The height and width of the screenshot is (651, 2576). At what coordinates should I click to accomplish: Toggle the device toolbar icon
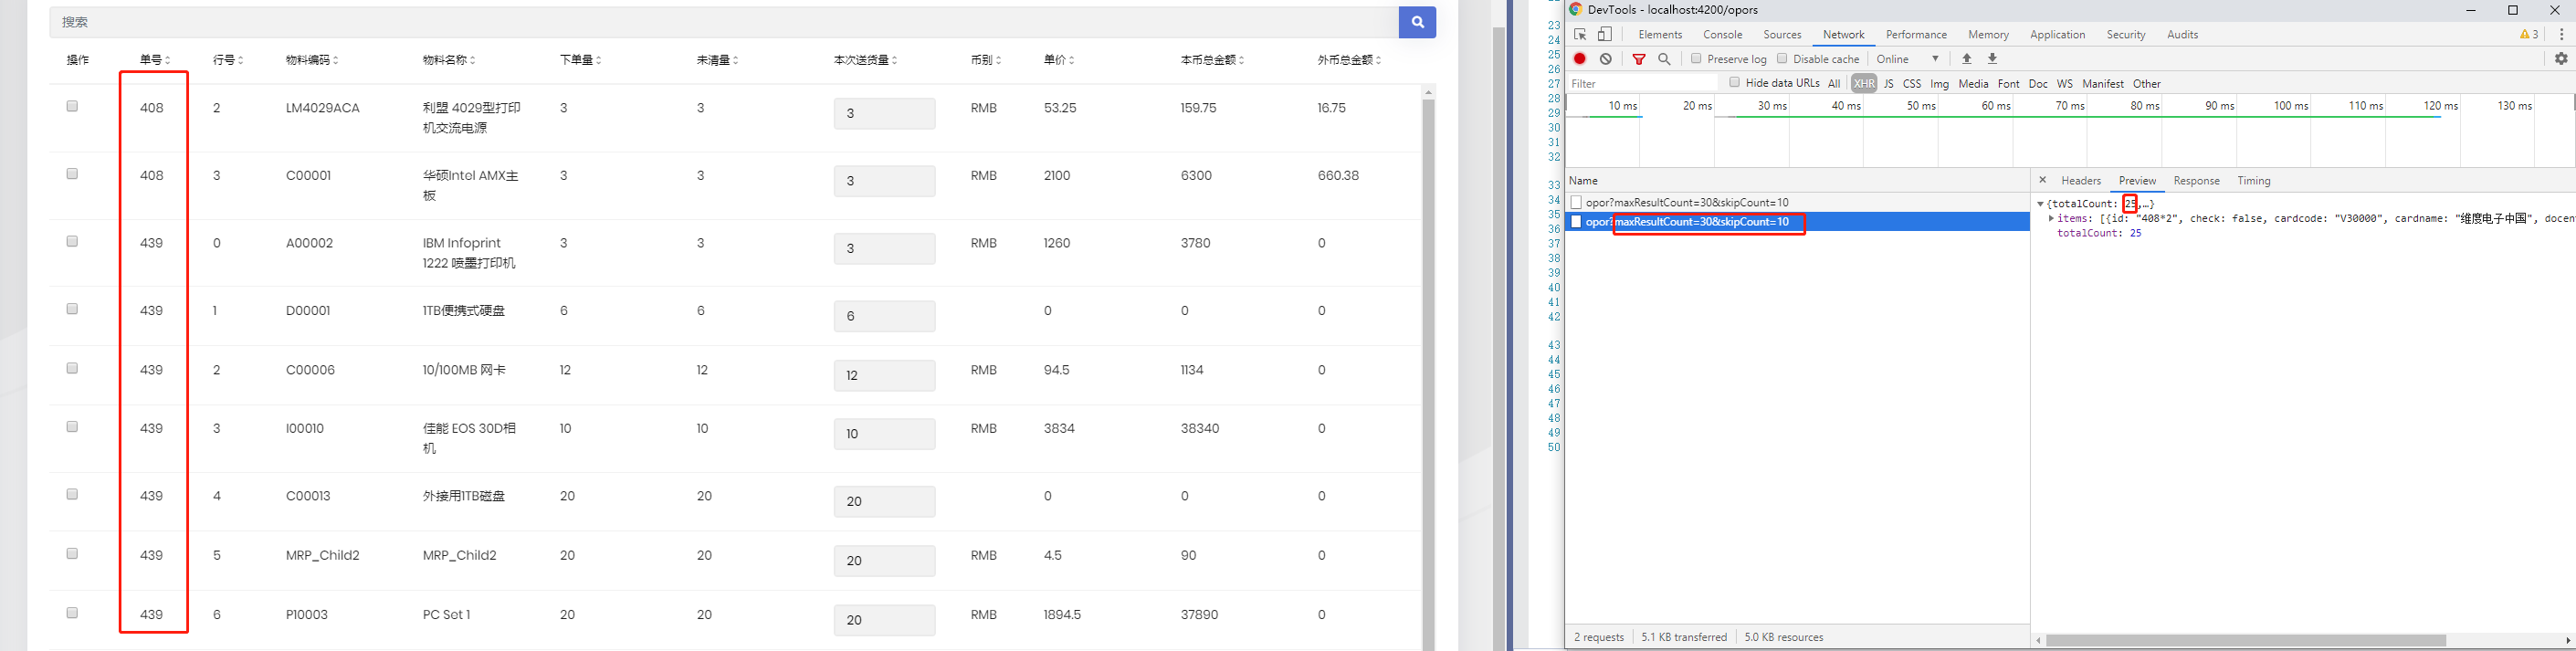pos(1605,35)
